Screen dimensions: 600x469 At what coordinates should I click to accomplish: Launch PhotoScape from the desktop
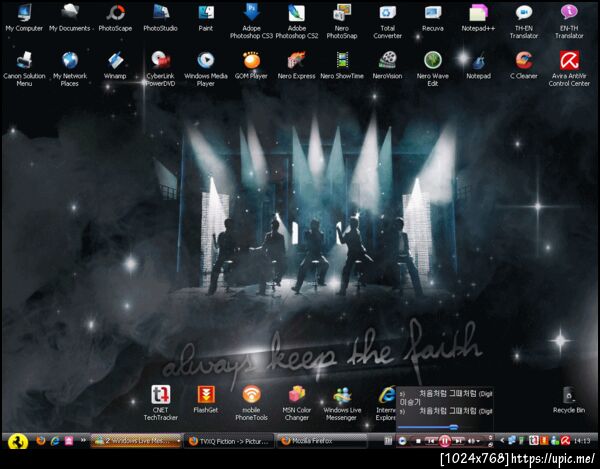(x=115, y=18)
